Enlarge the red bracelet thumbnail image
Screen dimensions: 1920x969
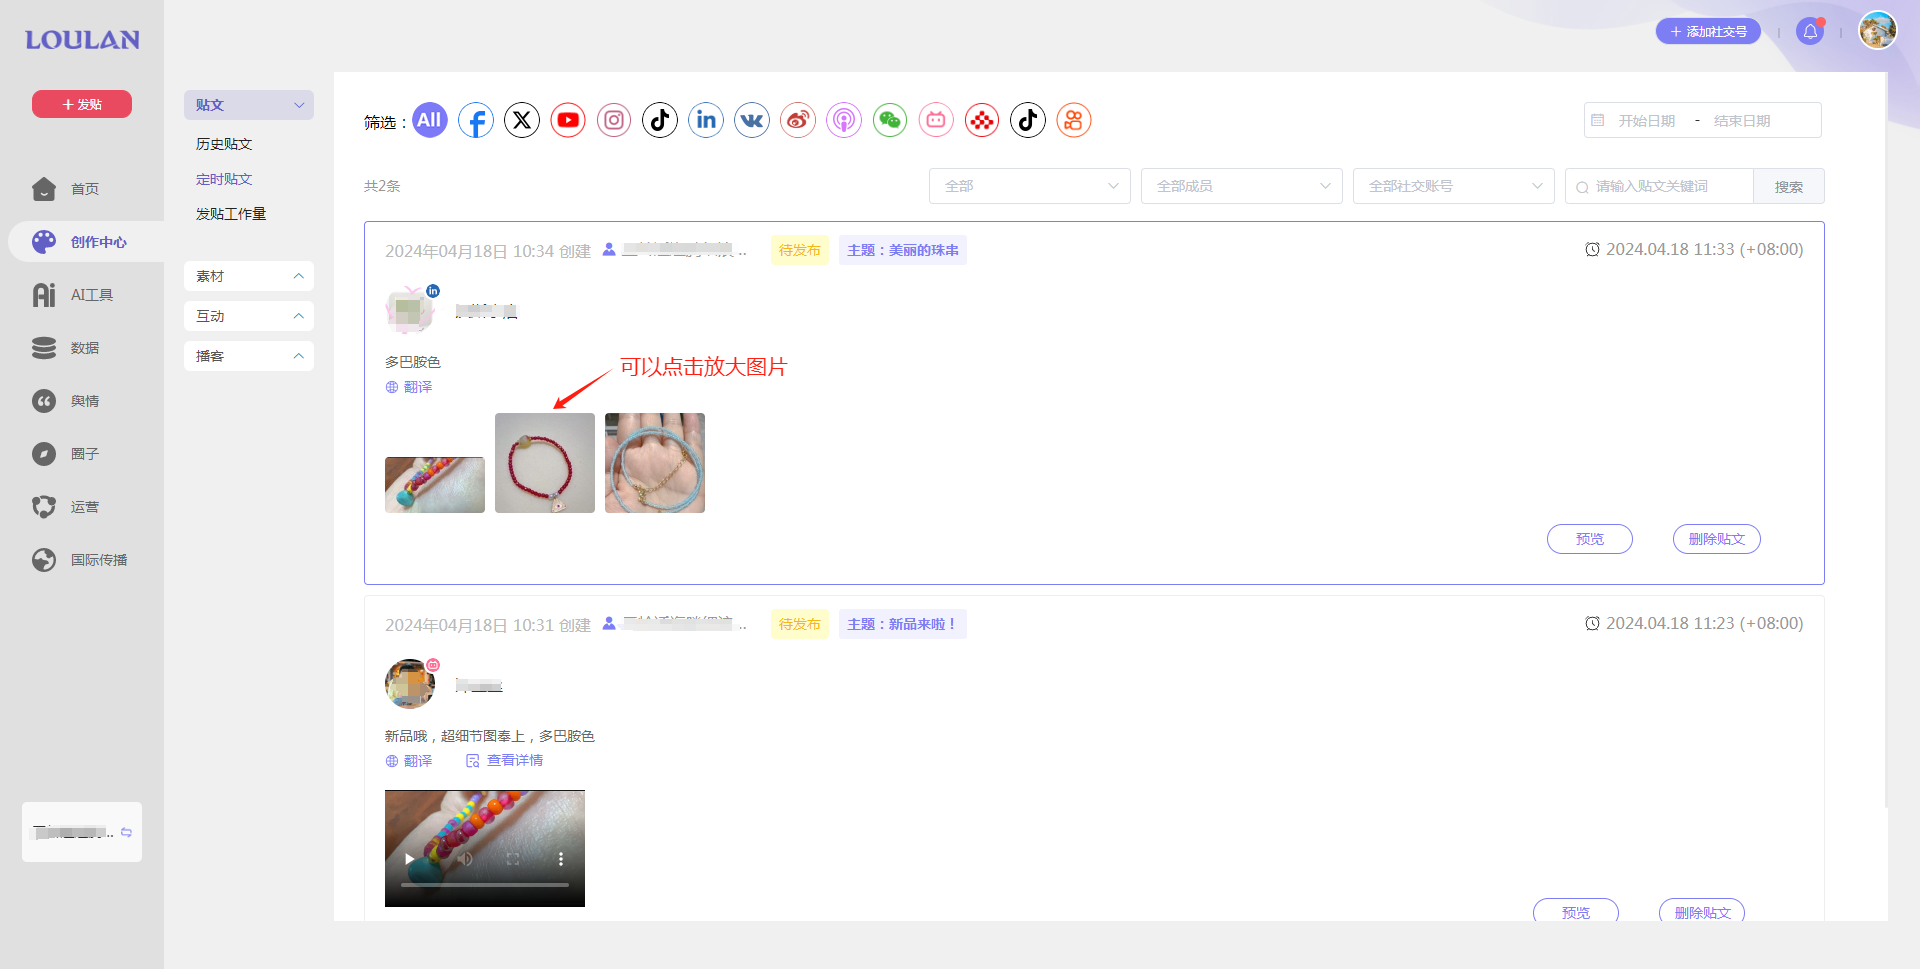(x=545, y=463)
